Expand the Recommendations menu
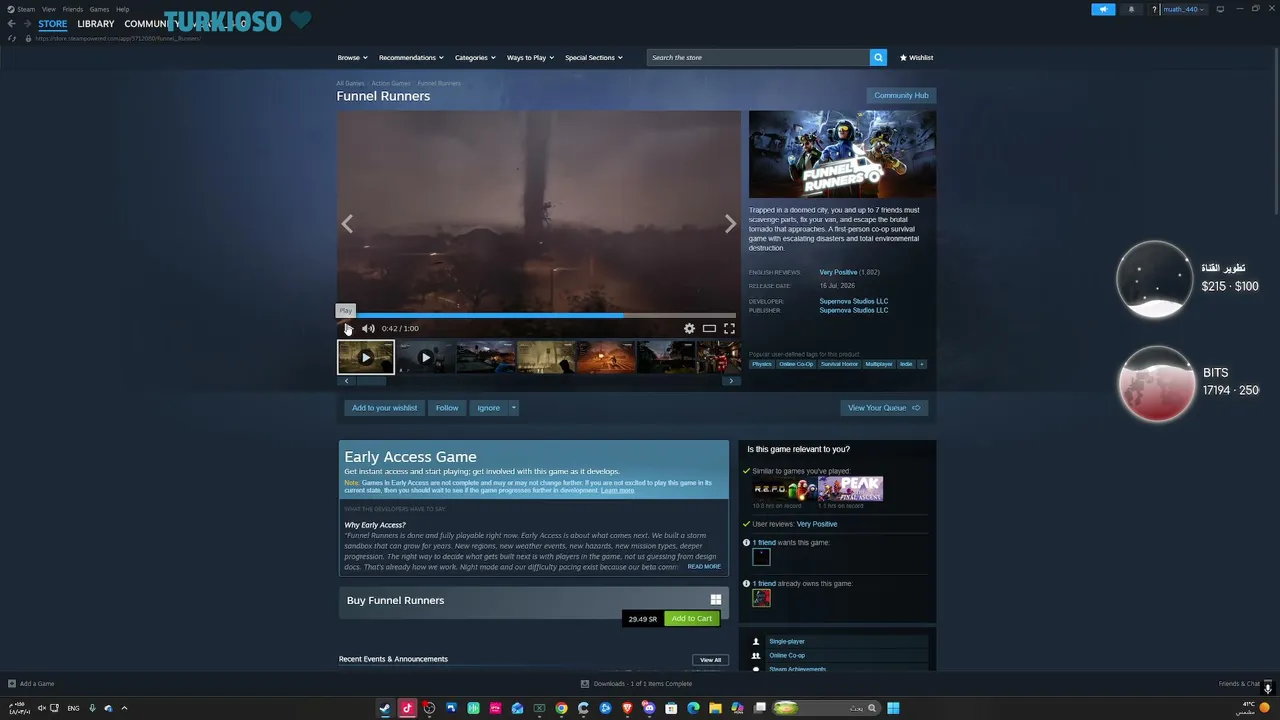The image size is (1280, 720). [x=410, y=57]
